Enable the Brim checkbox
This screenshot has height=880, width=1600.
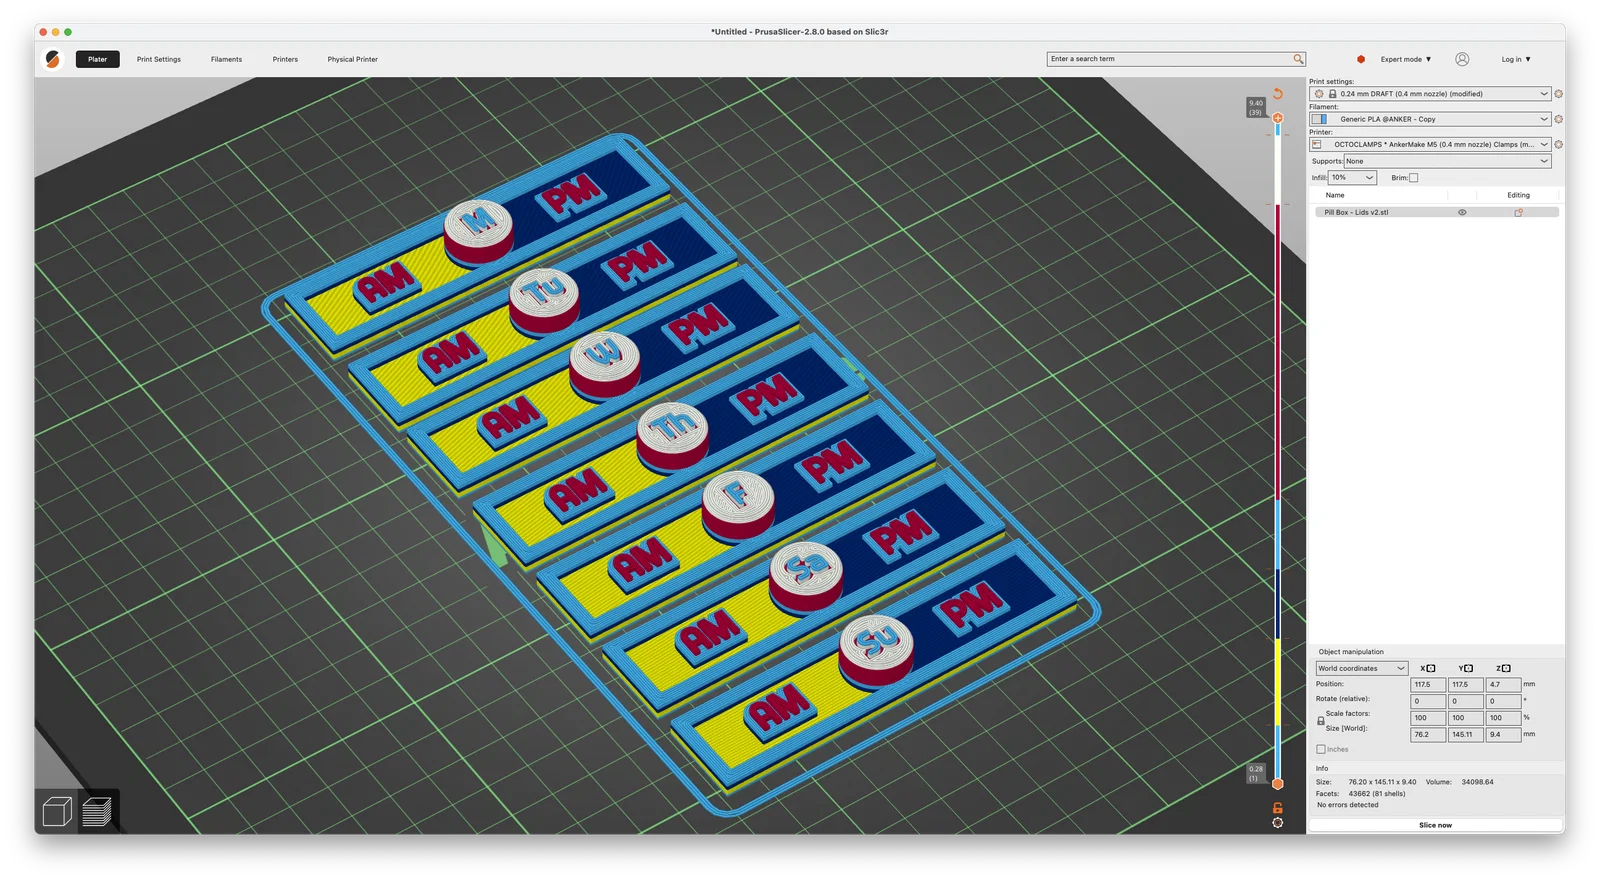(1413, 178)
